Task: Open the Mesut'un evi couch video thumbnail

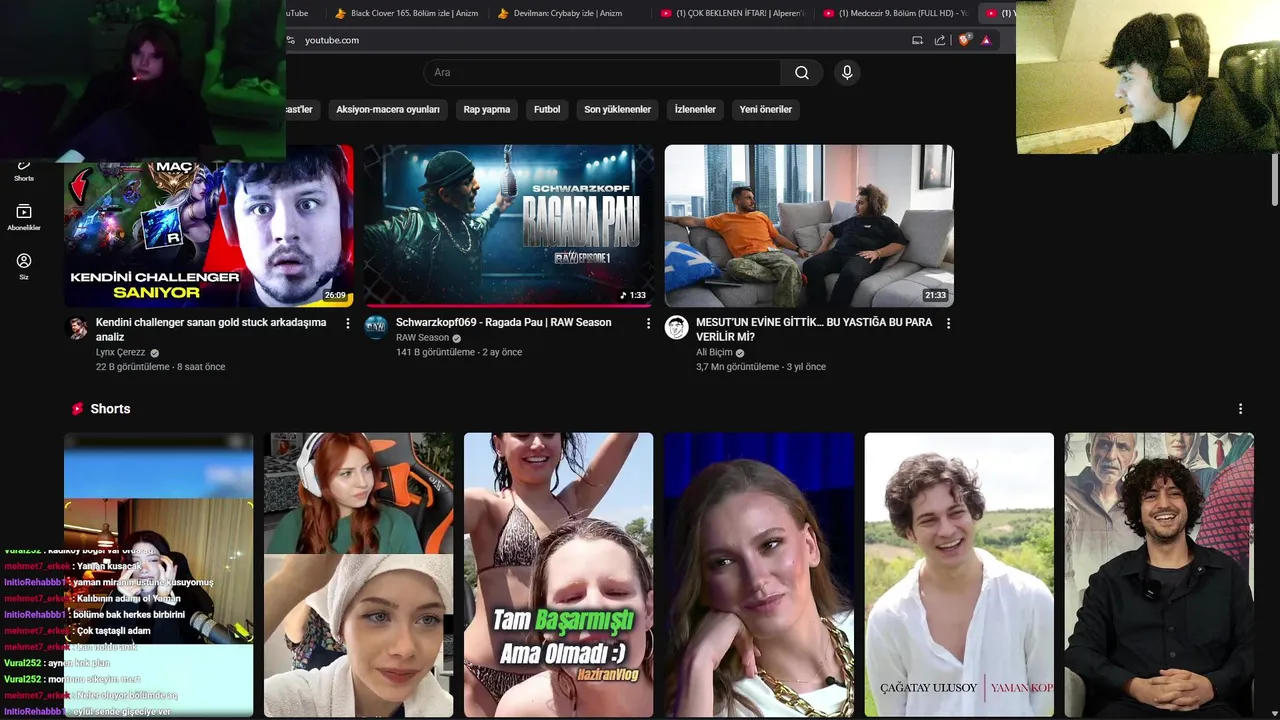Action: point(809,226)
